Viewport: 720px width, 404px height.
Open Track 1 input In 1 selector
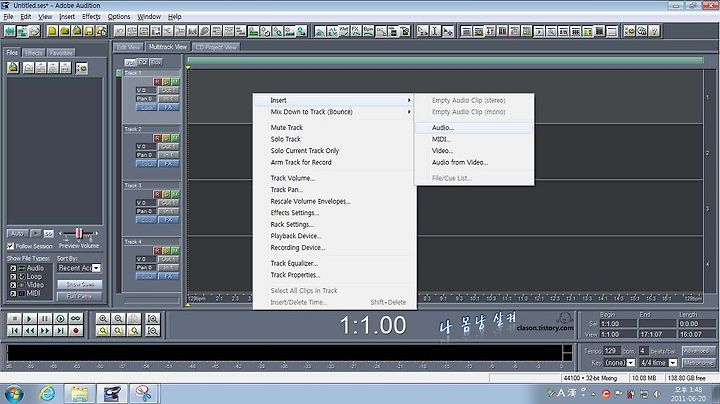[168, 99]
